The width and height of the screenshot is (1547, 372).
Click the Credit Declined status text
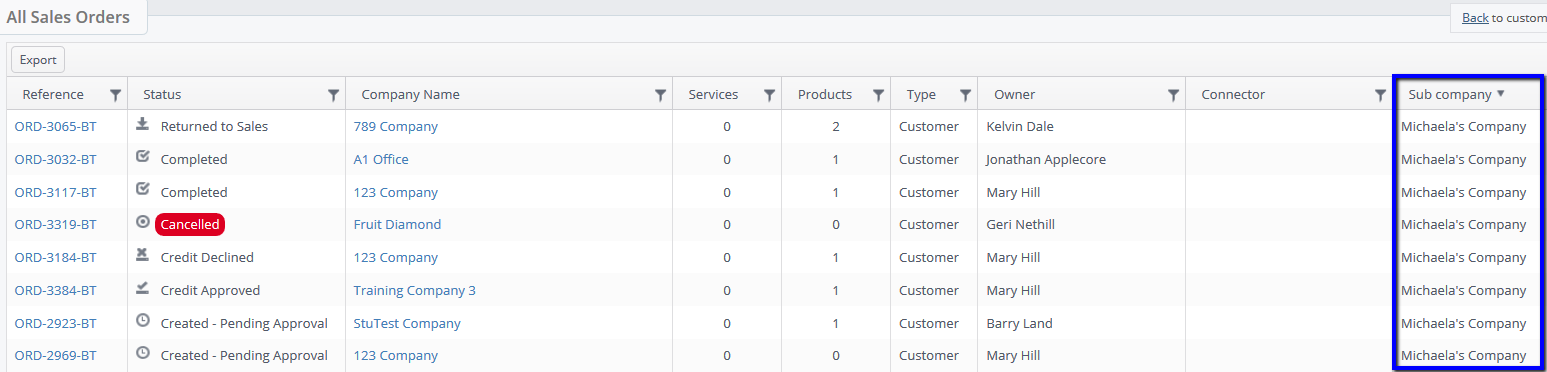(207, 258)
